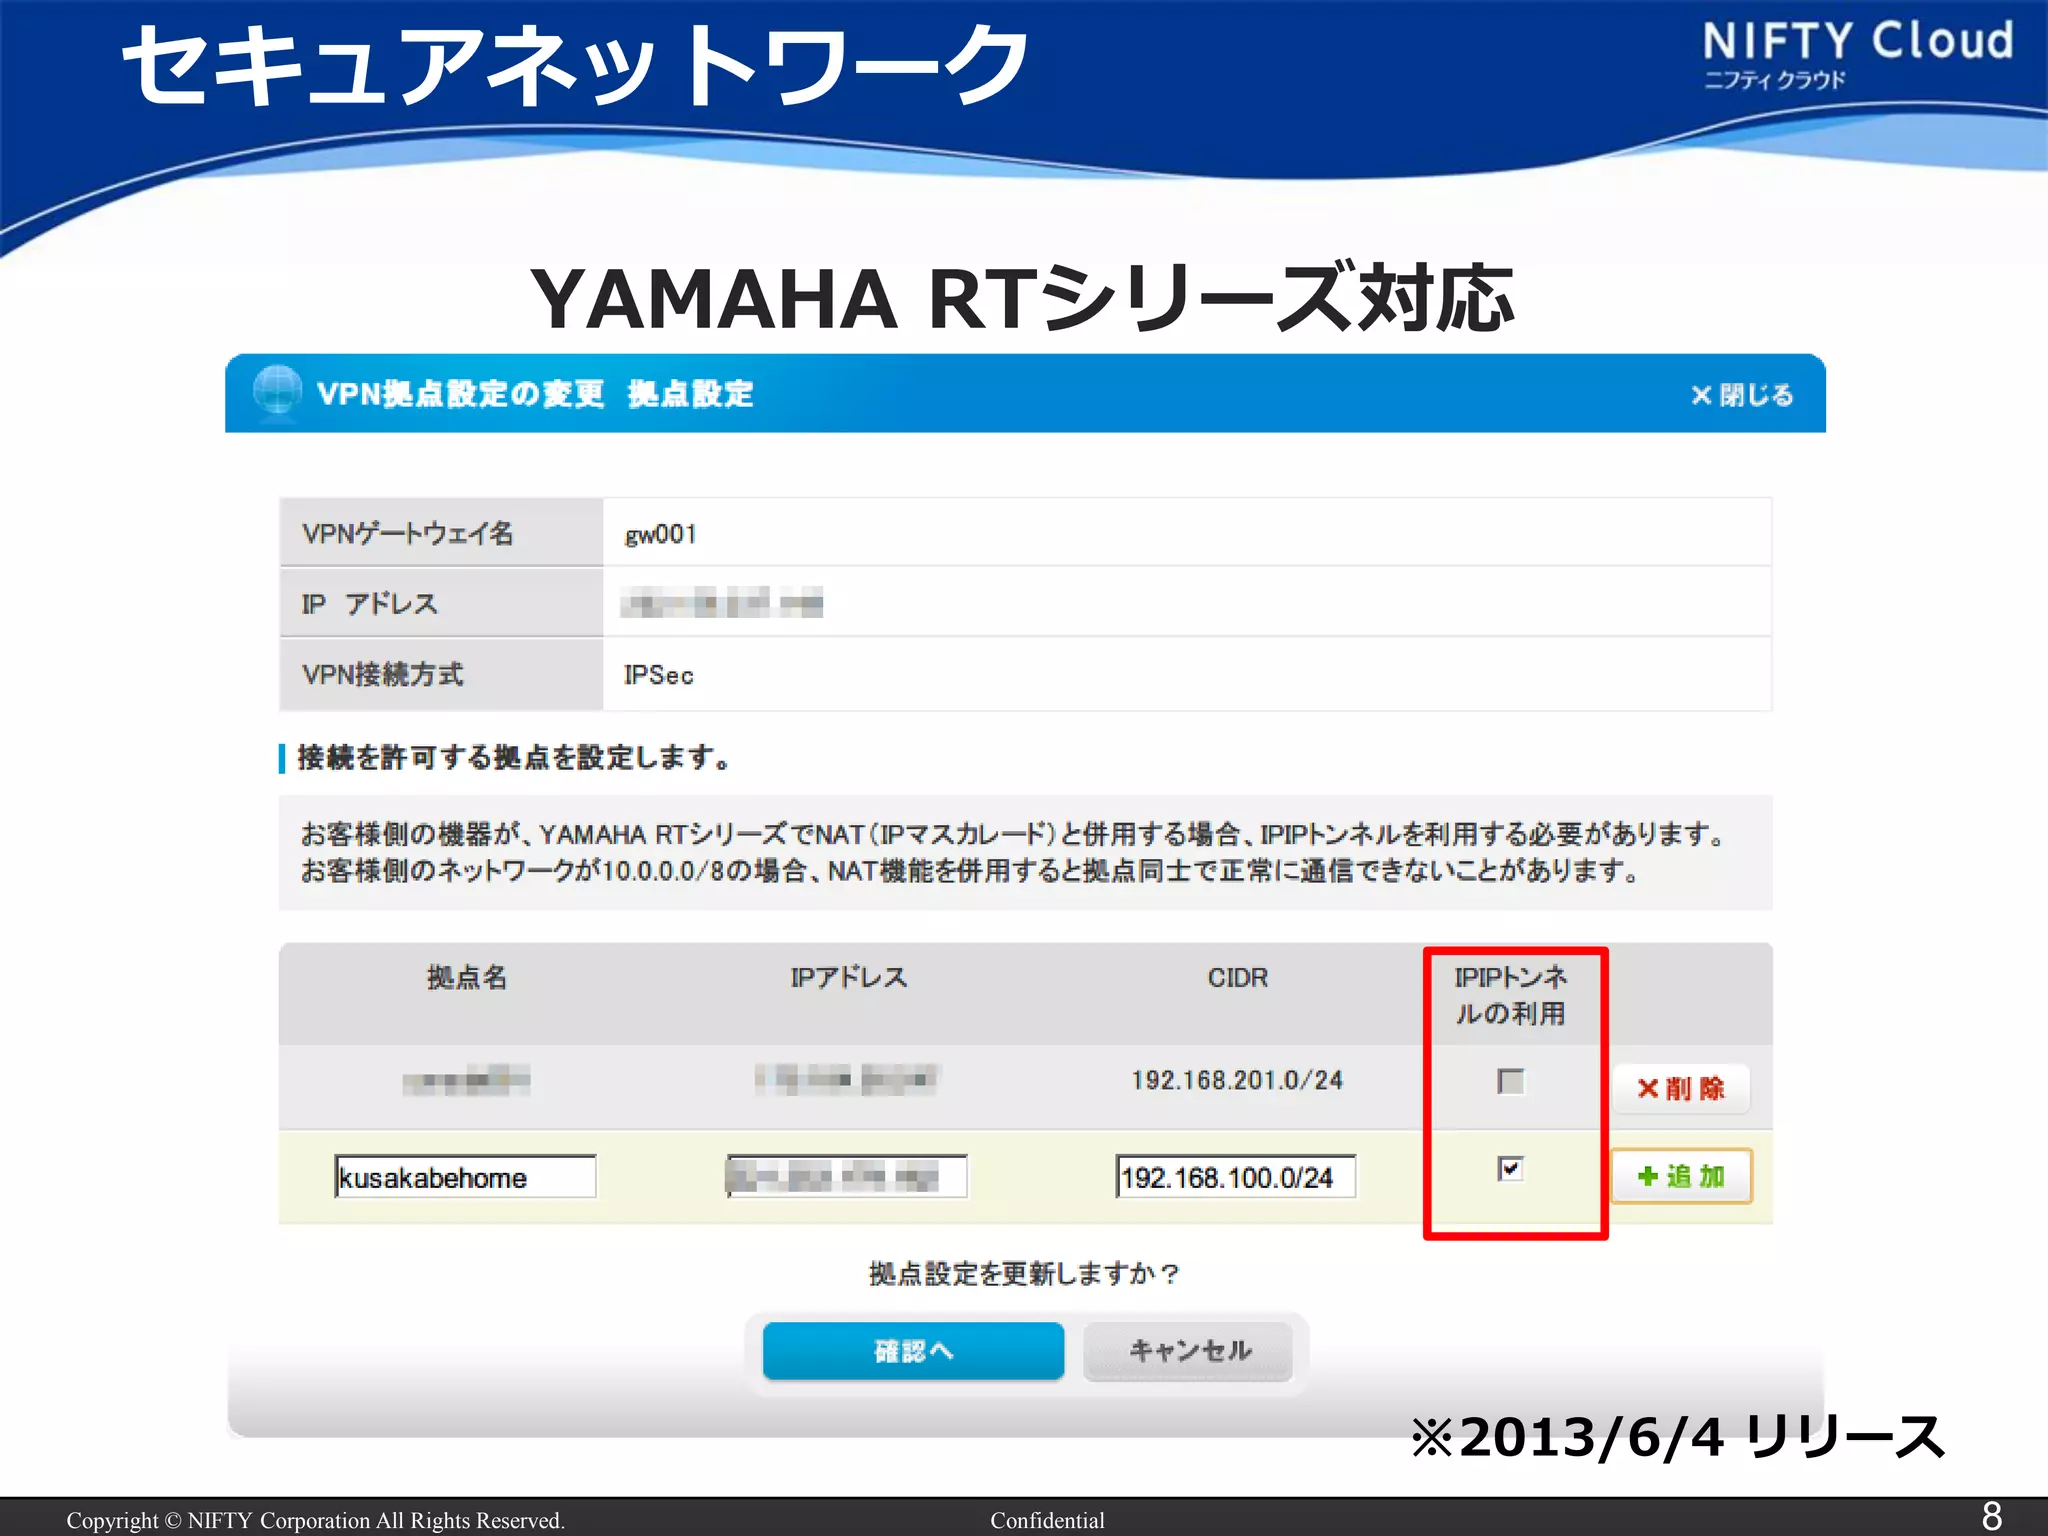This screenshot has height=1536, width=2048.
Task: Click the YAMAHA RTシリーズ notice text
Action: point(1011,852)
